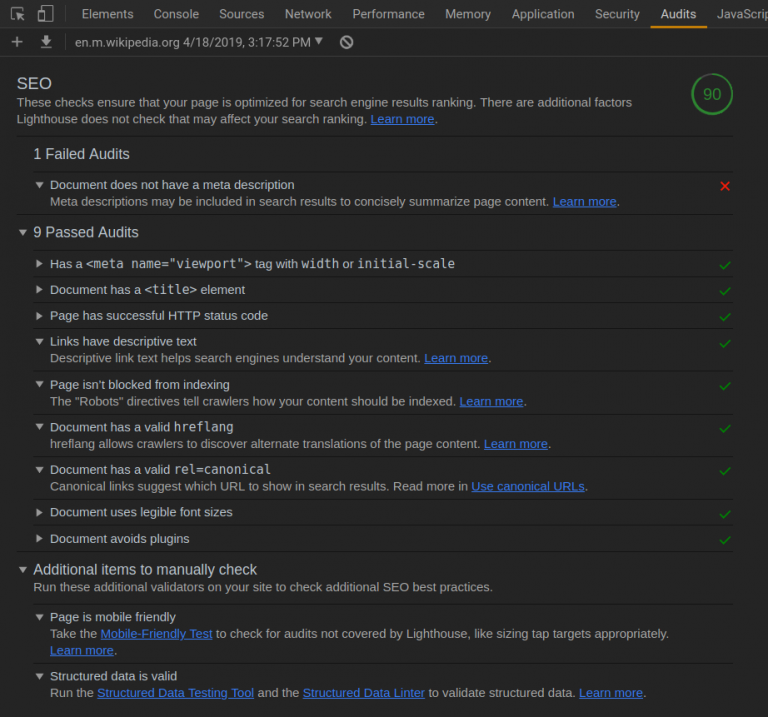The width and height of the screenshot is (768, 717).
Task: Open the Security tab
Action: [x=617, y=14]
